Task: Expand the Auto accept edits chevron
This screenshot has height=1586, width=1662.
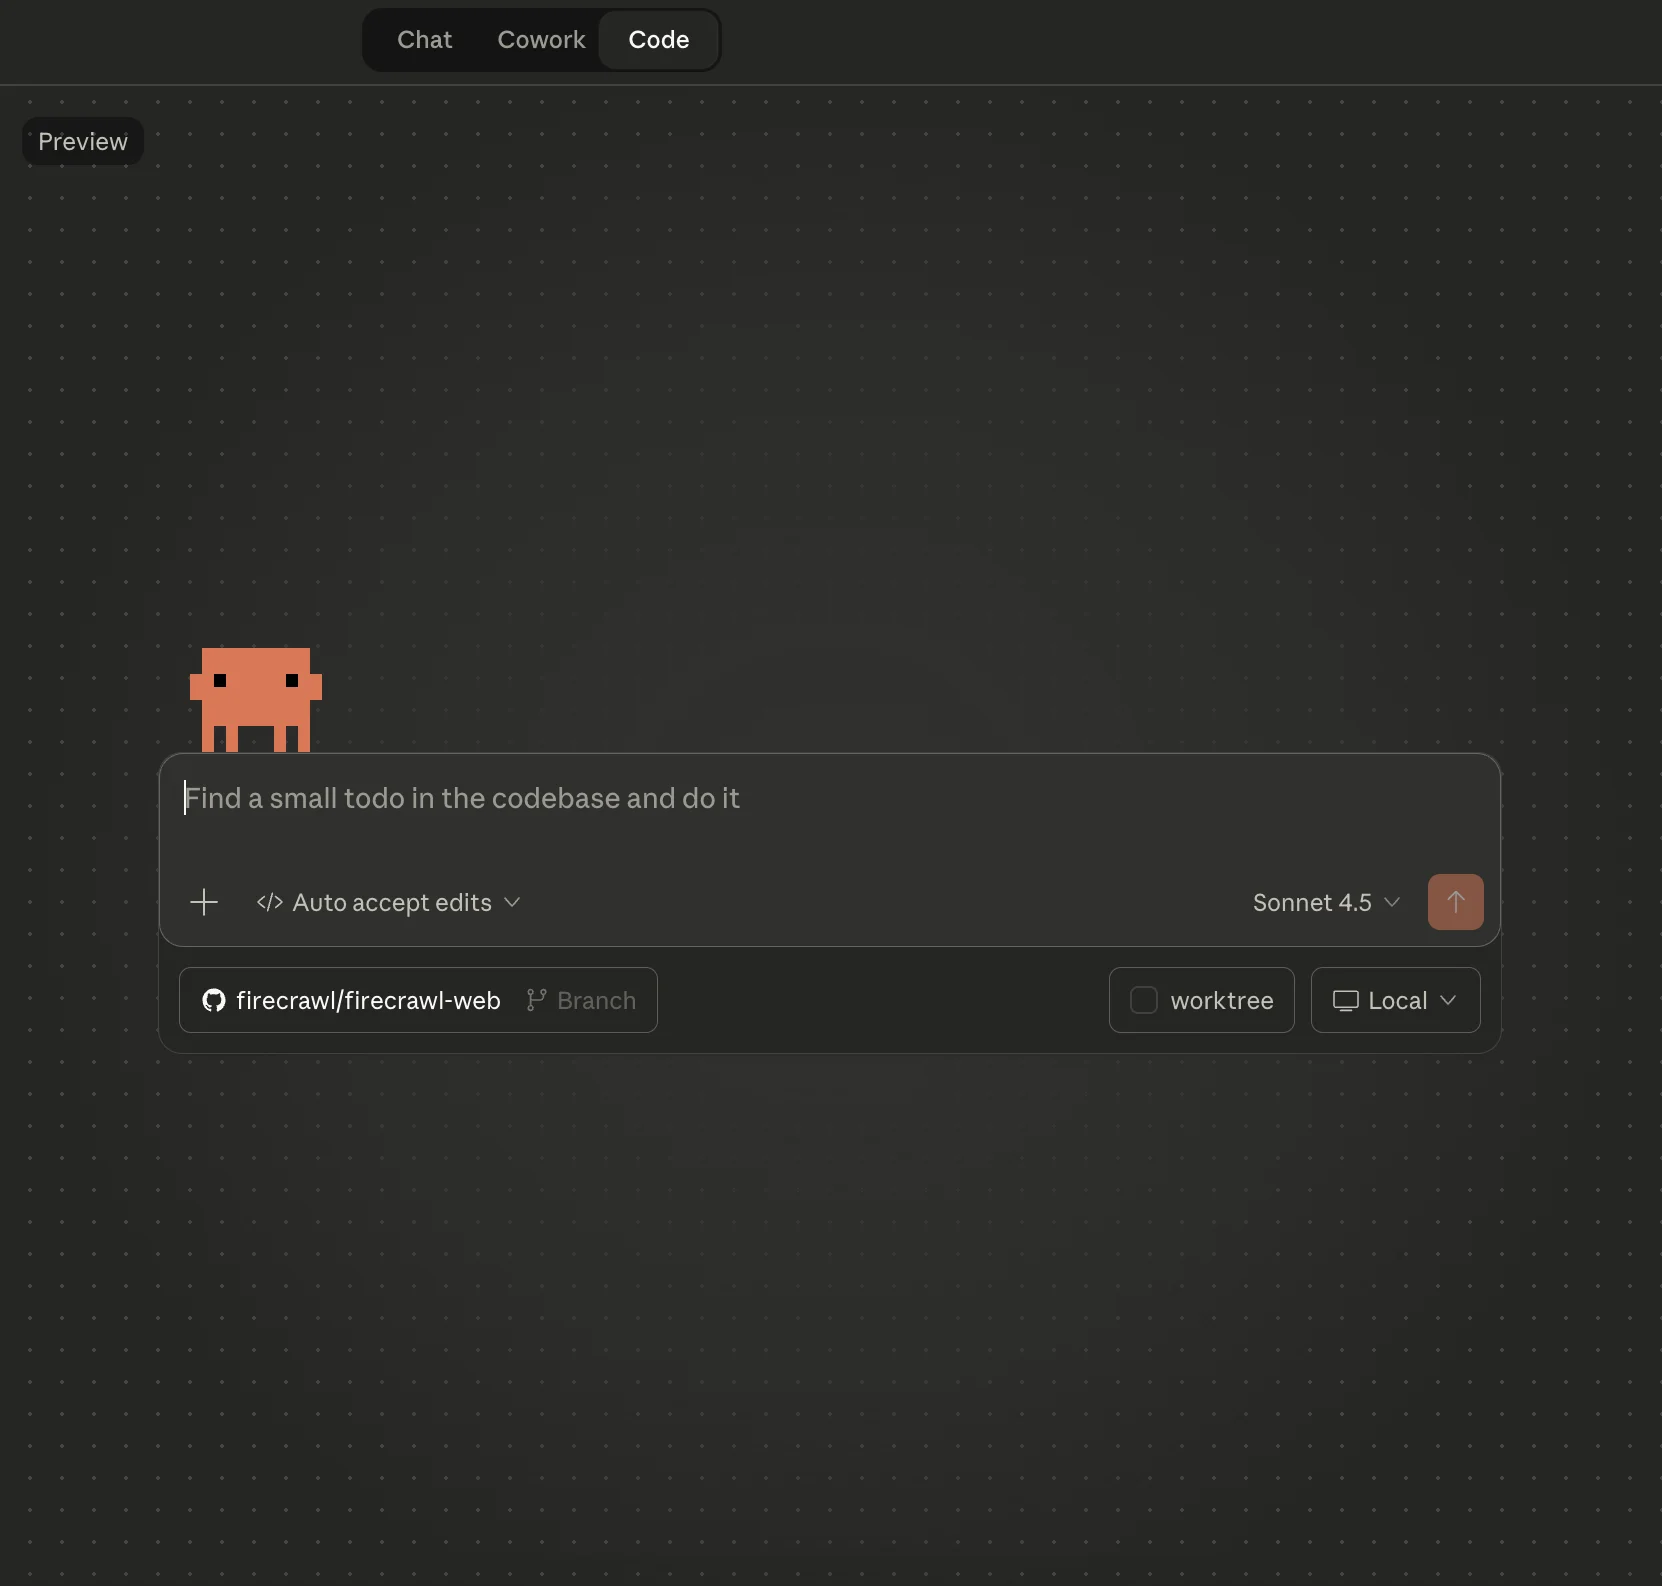Action: click(x=512, y=902)
